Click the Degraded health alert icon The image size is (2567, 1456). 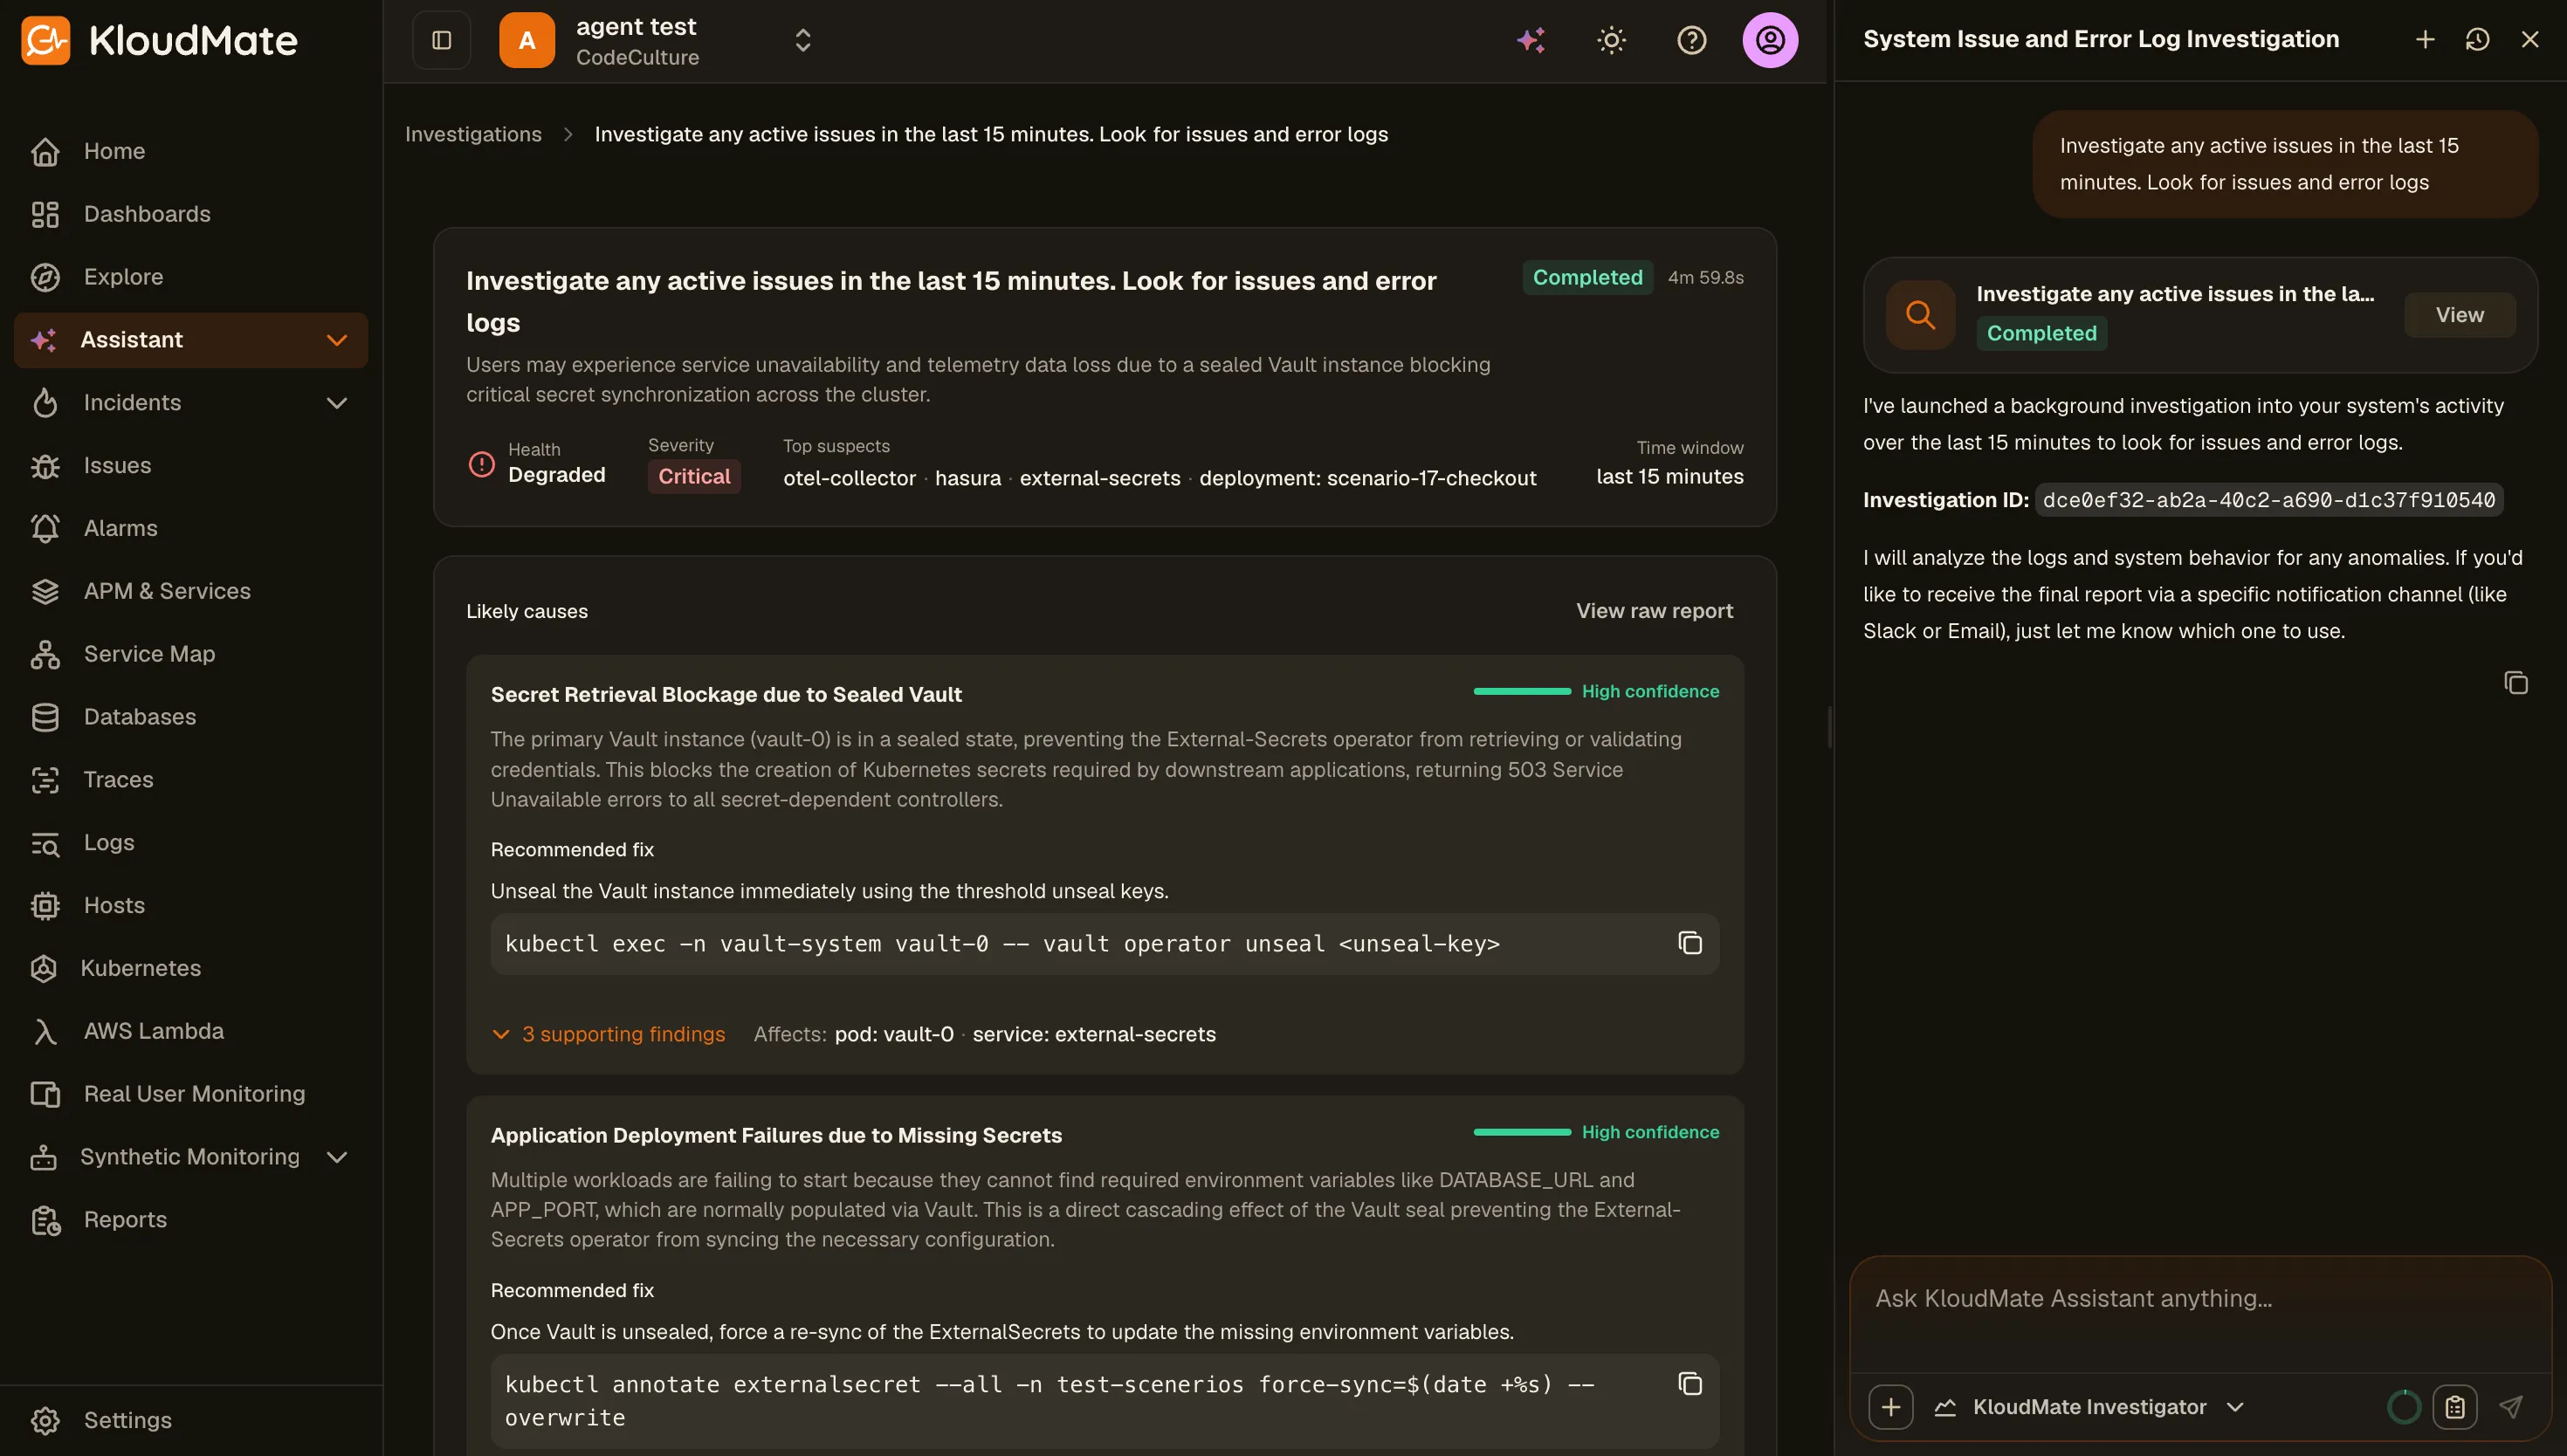[481, 464]
